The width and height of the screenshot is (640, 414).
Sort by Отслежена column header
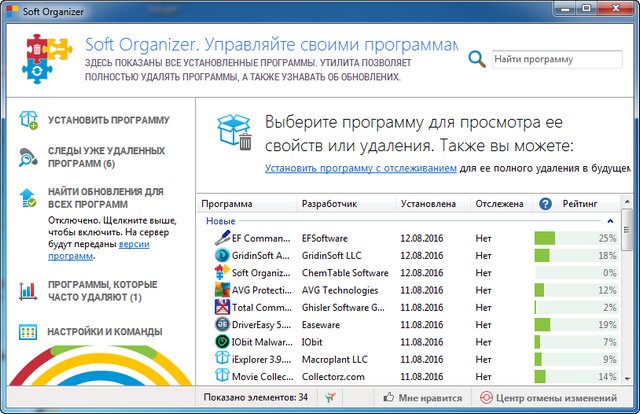pyautogui.click(x=499, y=203)
